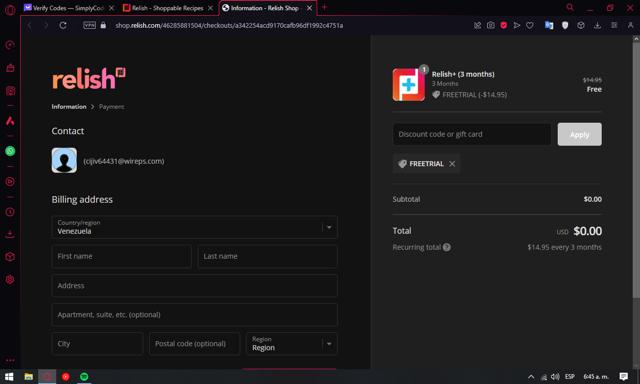
Task: Open File Explorer from the taskbar
Action: 28,377
